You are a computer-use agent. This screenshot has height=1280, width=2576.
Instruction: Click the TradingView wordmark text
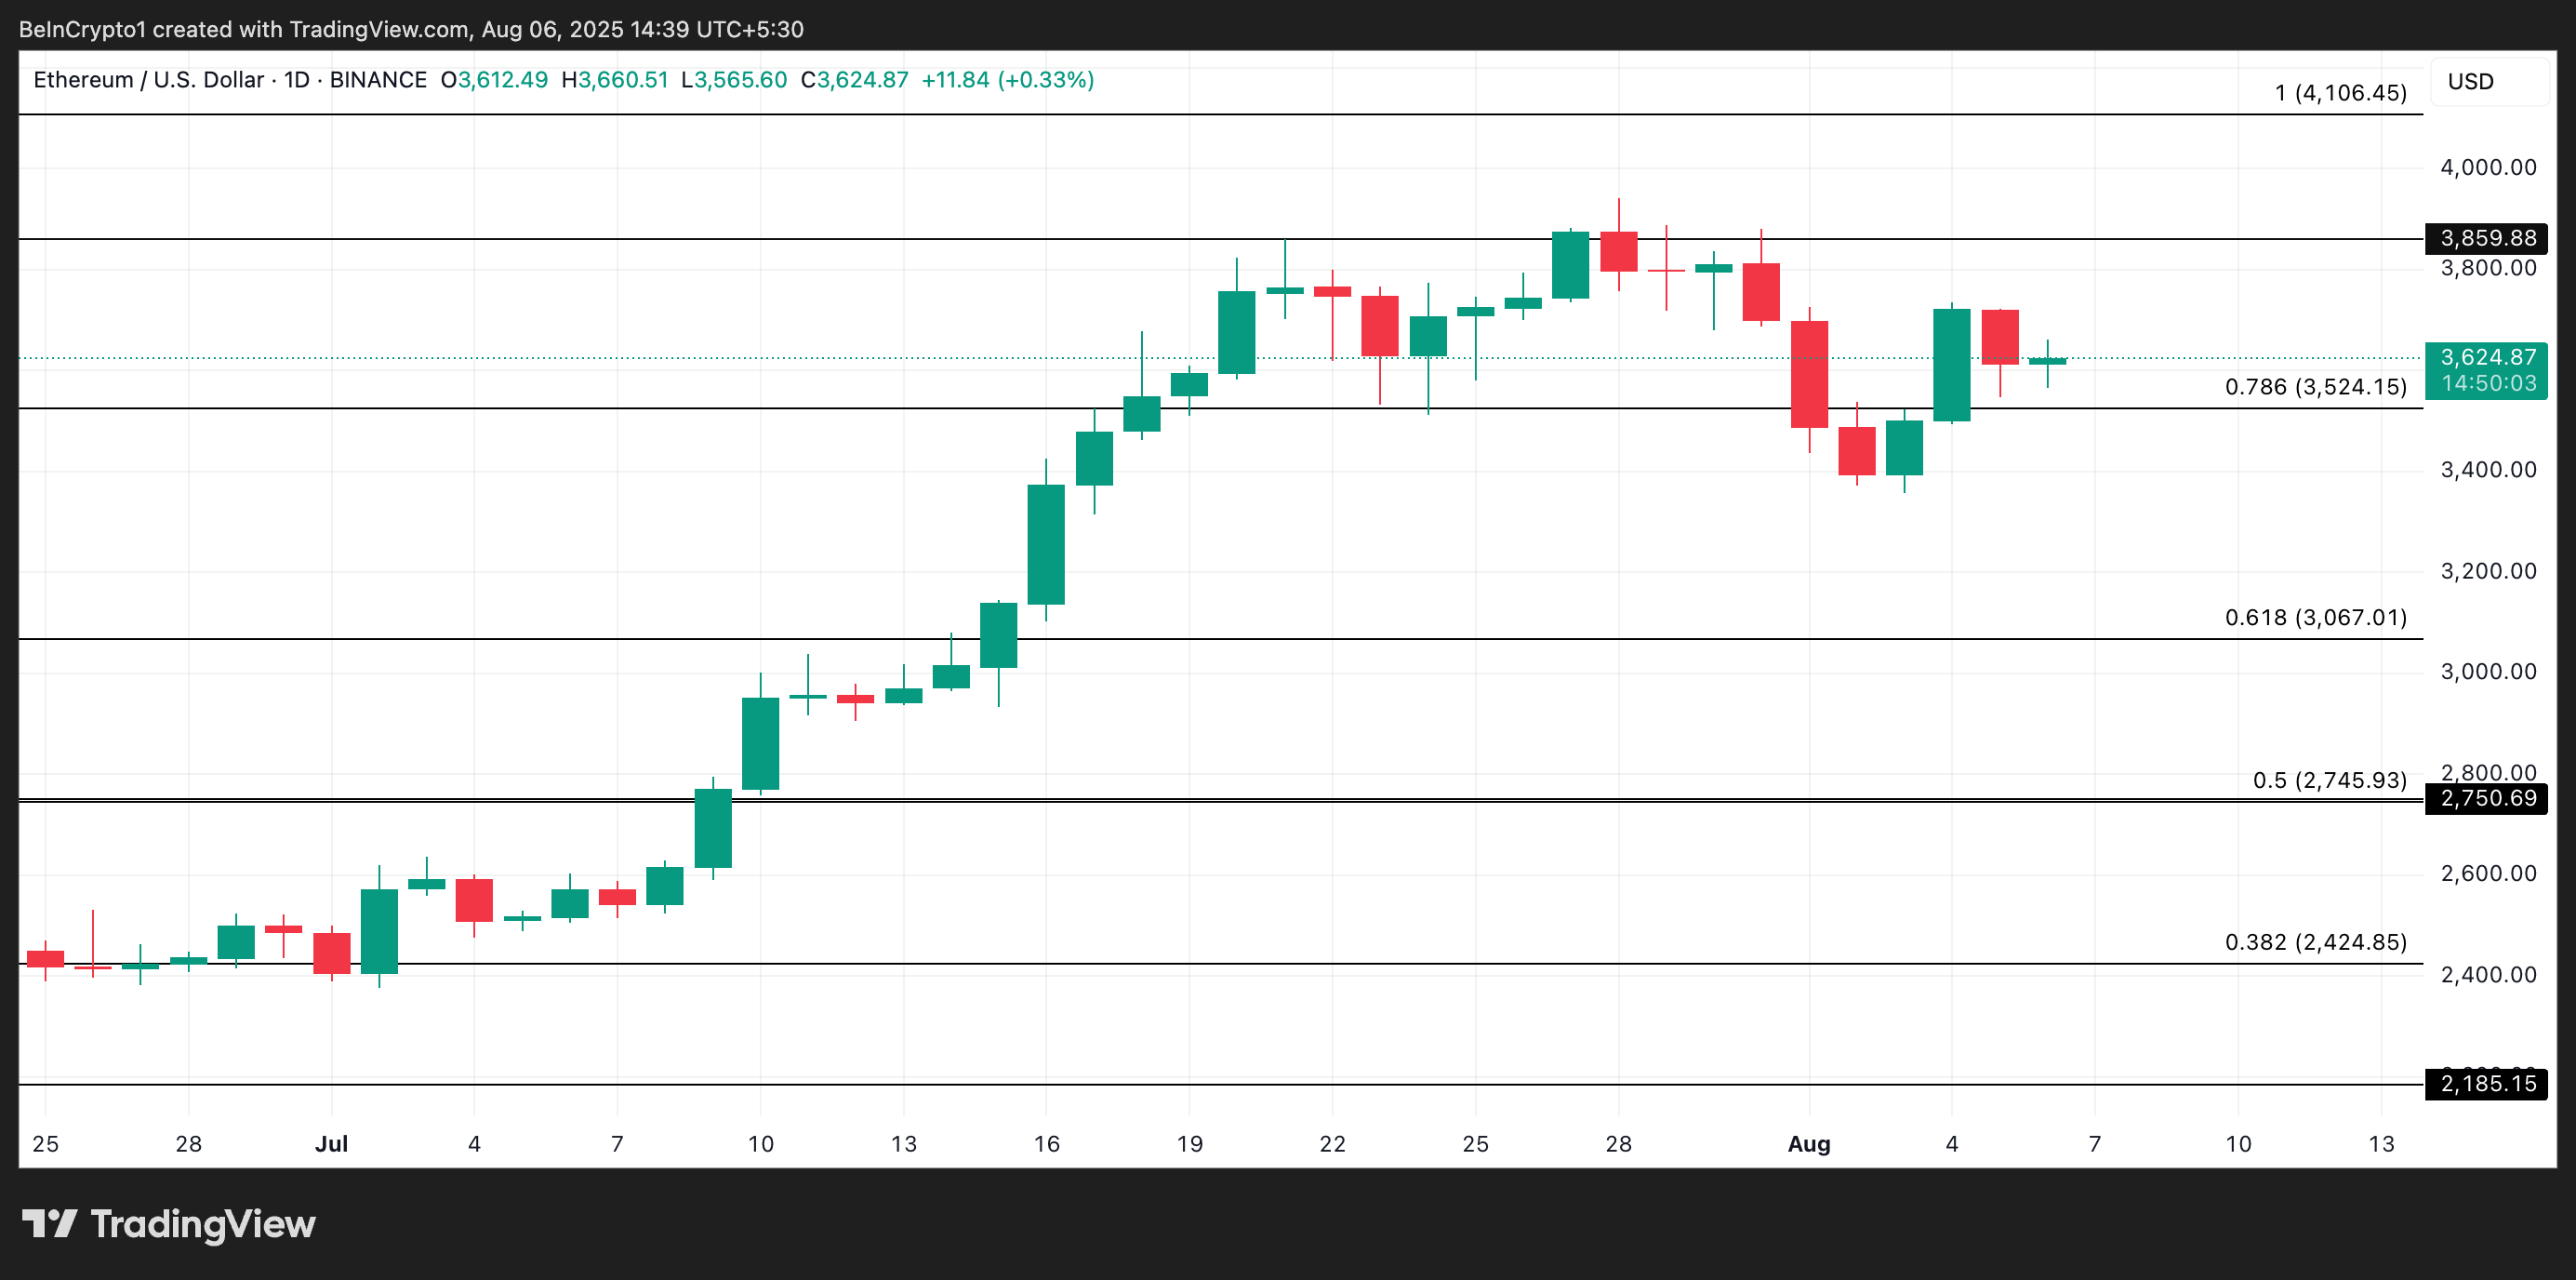pos(203,1224)
